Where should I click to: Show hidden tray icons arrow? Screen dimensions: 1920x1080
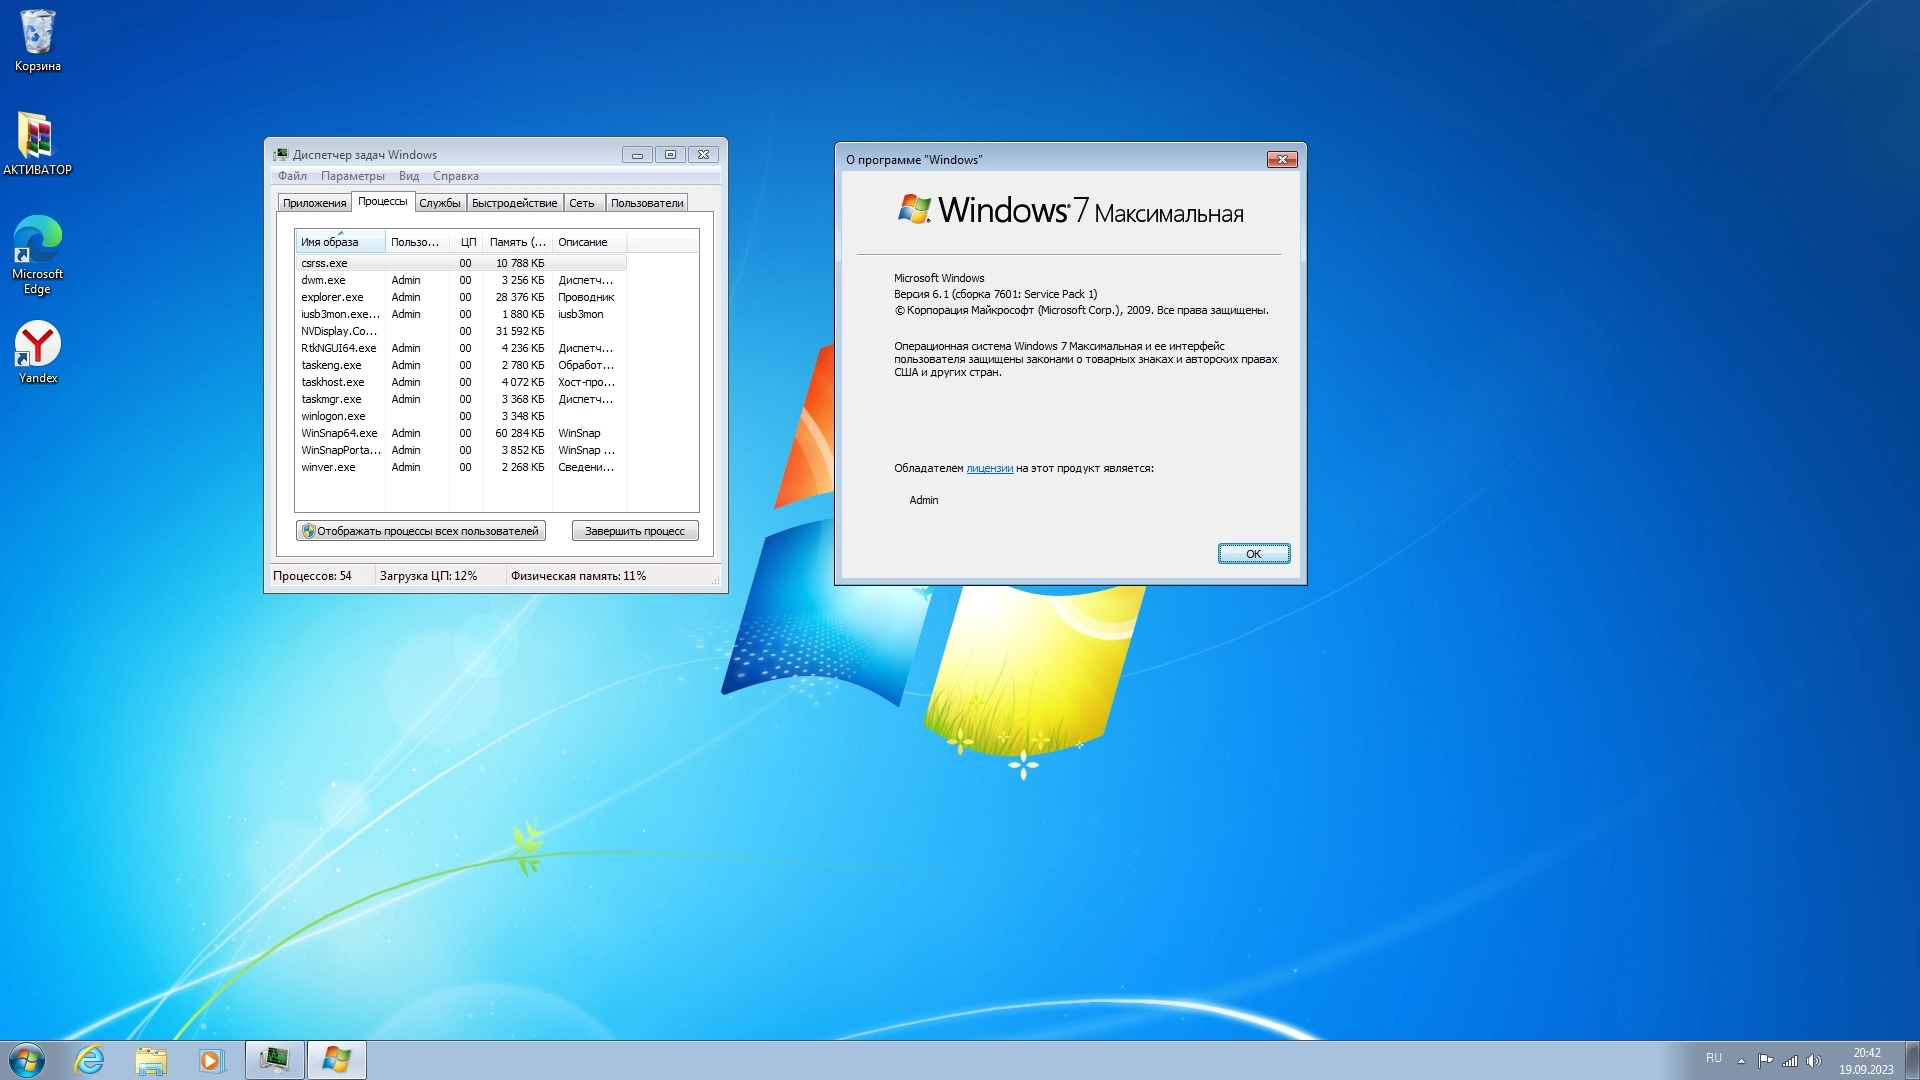(x=1741, y=1061)
